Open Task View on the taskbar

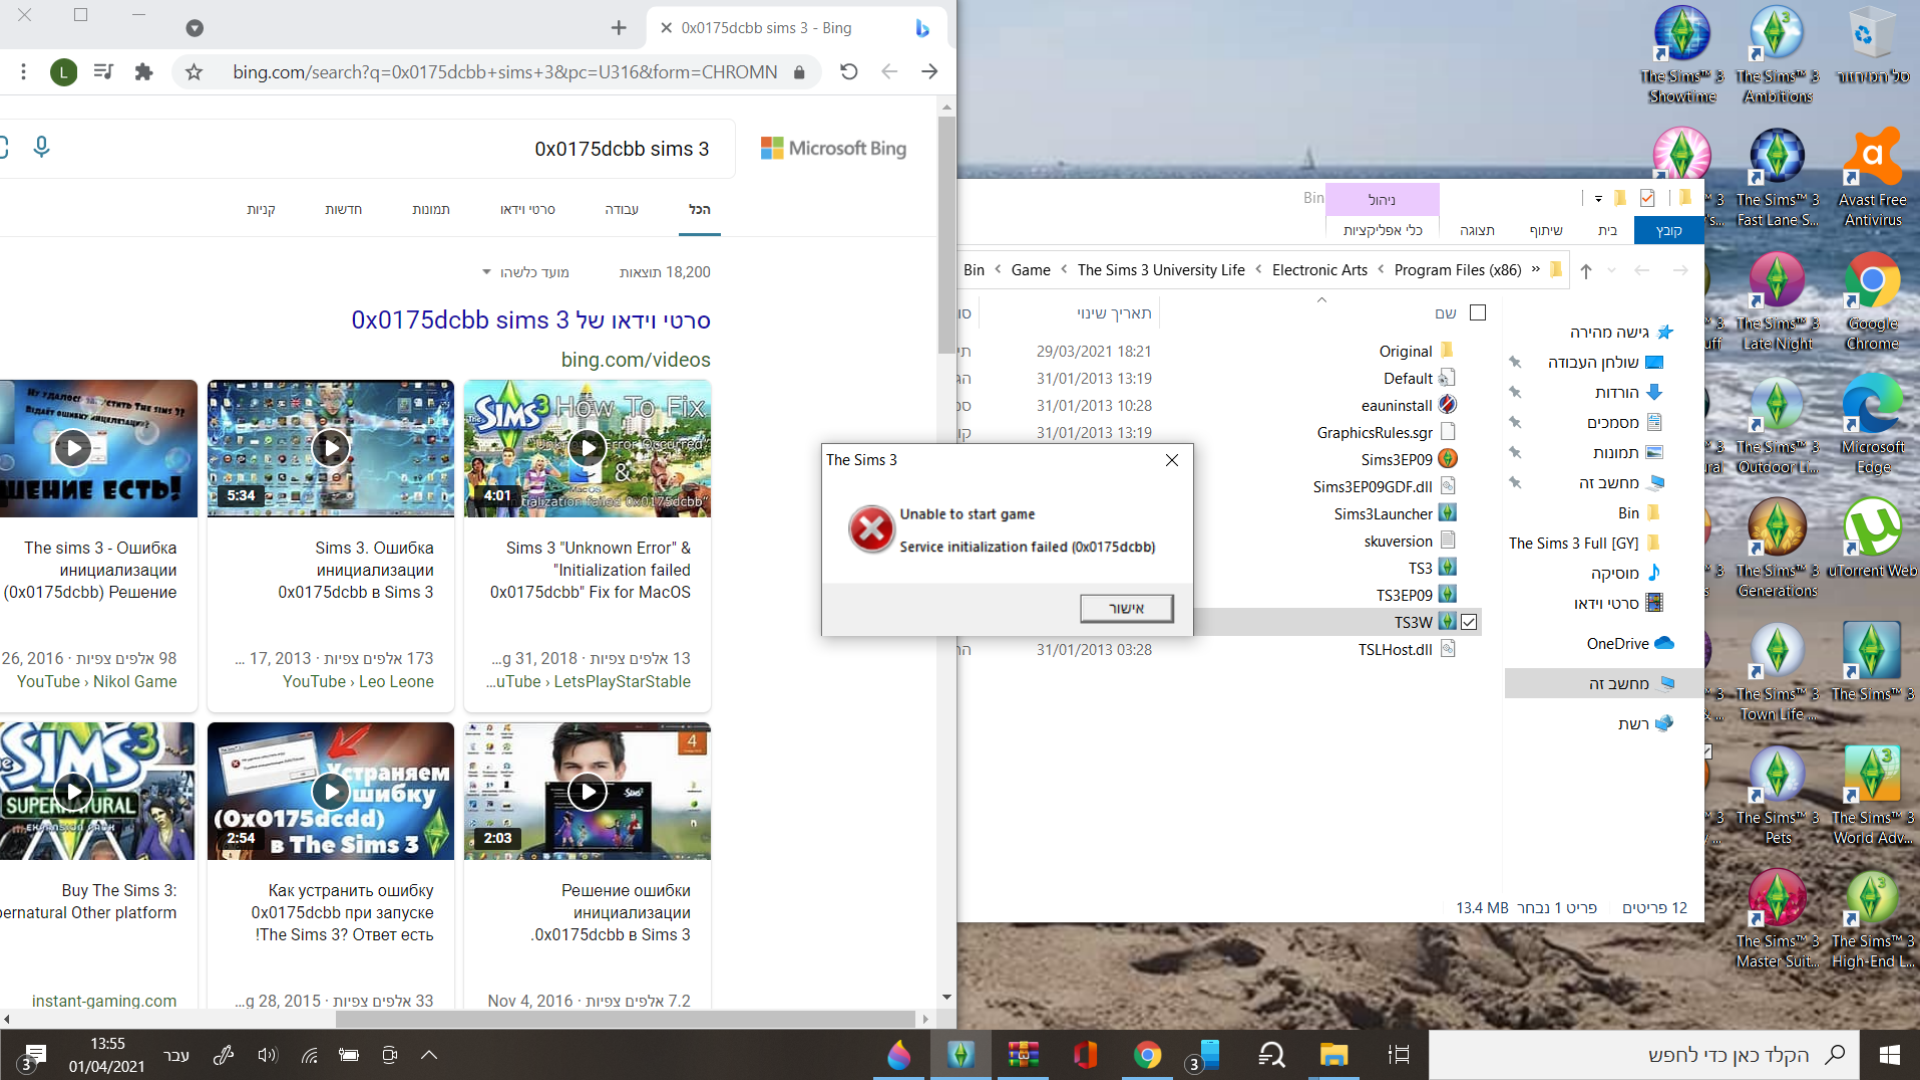click(1398, 1054)
